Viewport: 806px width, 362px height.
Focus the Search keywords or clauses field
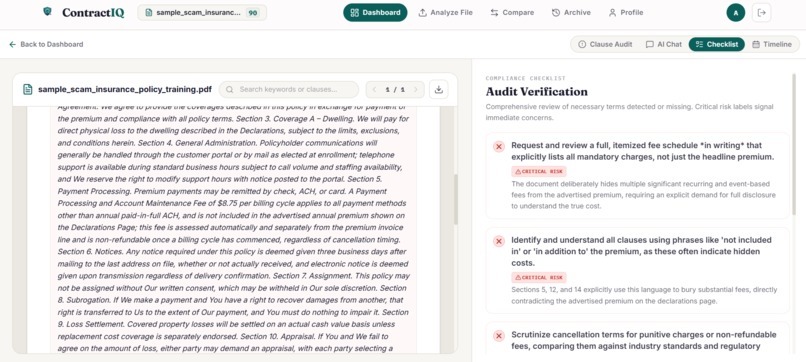pos(289,89)
